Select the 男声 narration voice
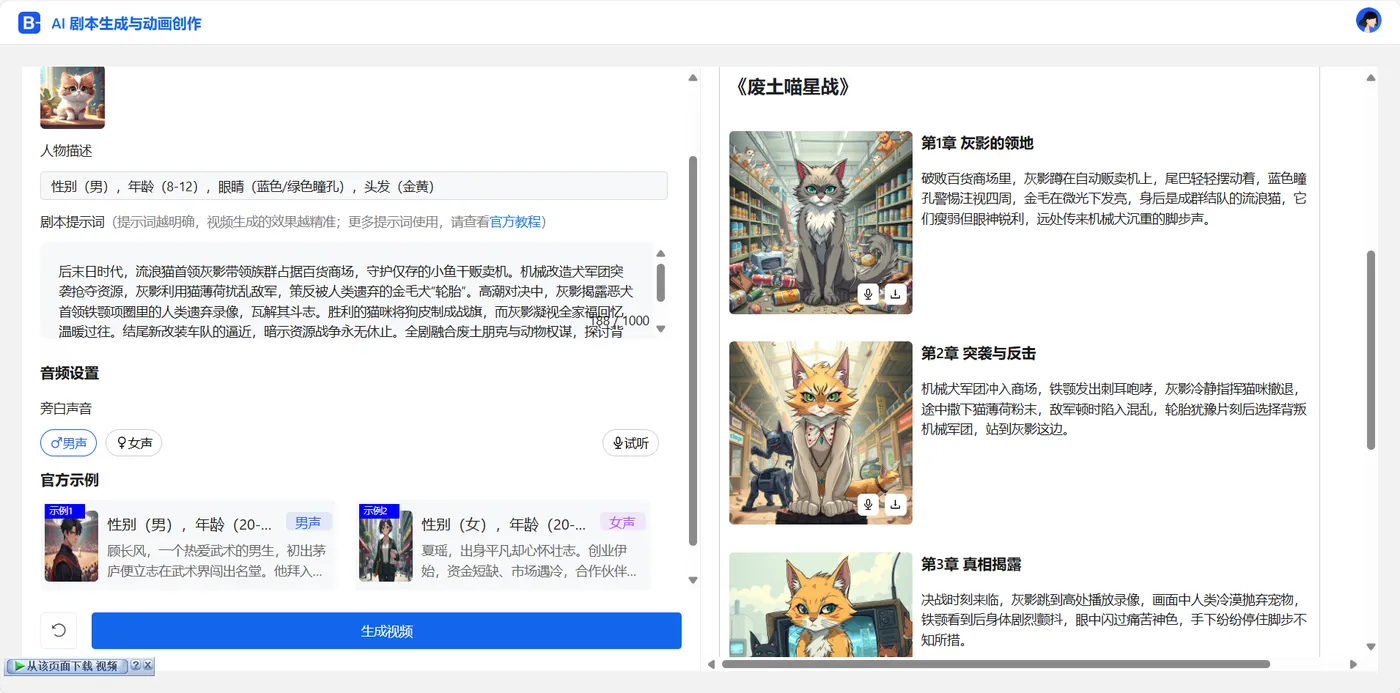This screenshot has width=1400, height=693. 68,443
